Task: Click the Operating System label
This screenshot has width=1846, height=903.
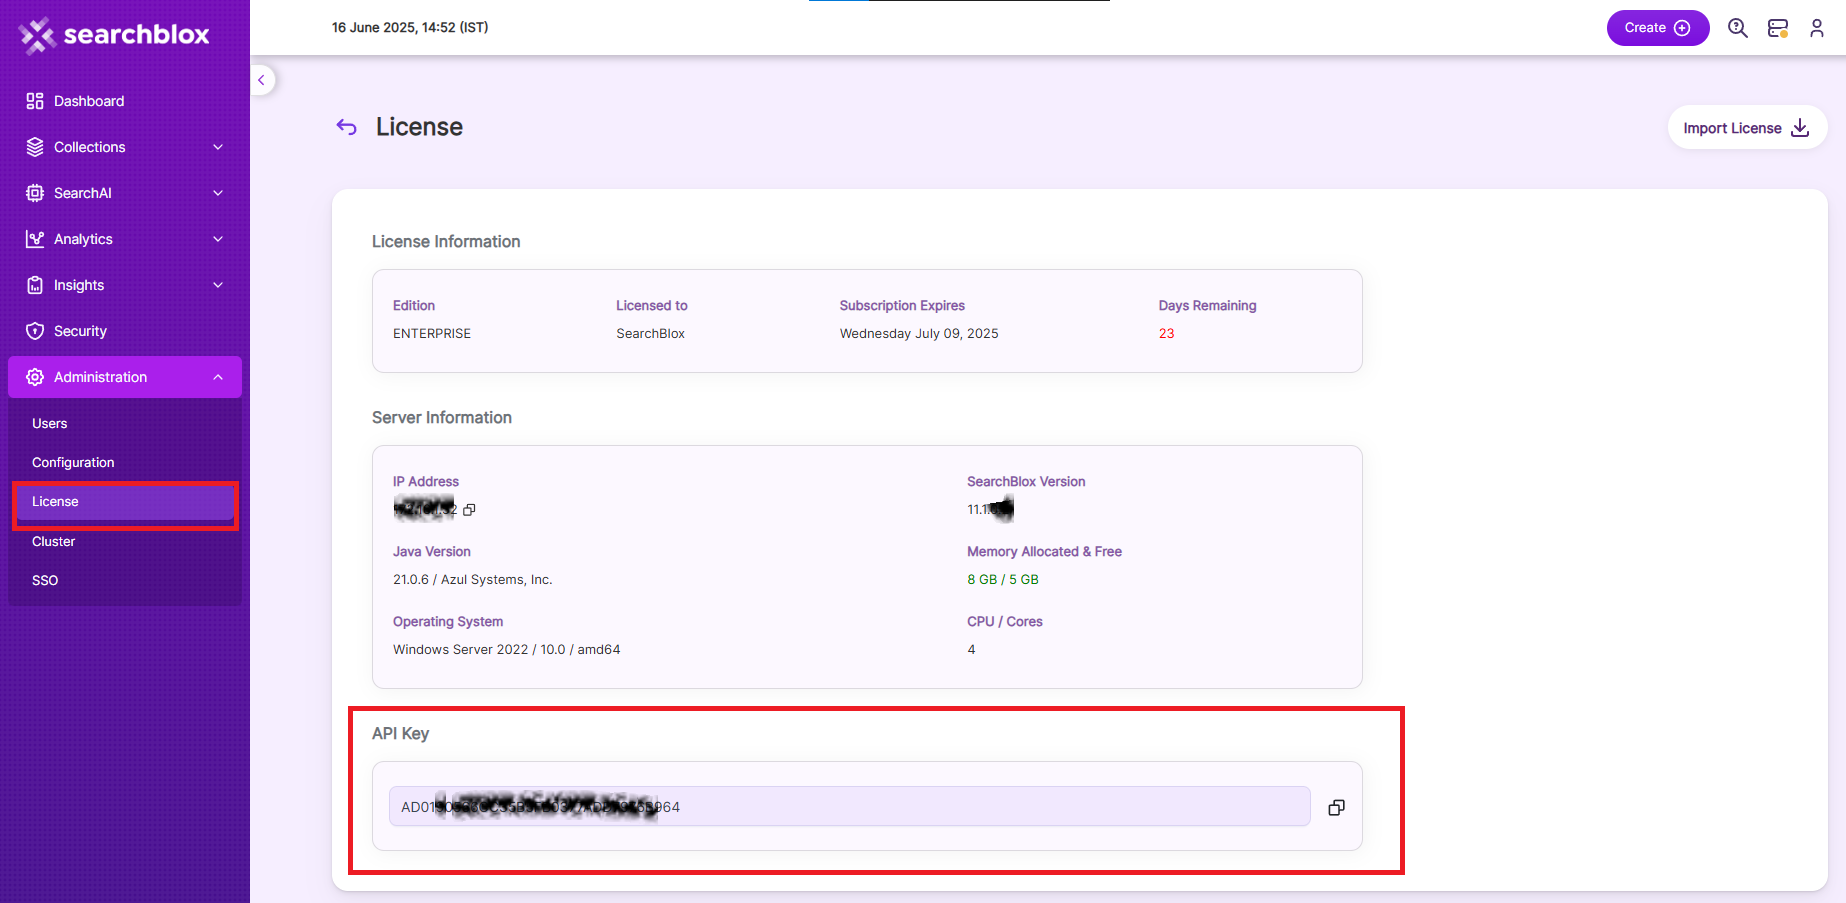Action: tap(448, 622)
